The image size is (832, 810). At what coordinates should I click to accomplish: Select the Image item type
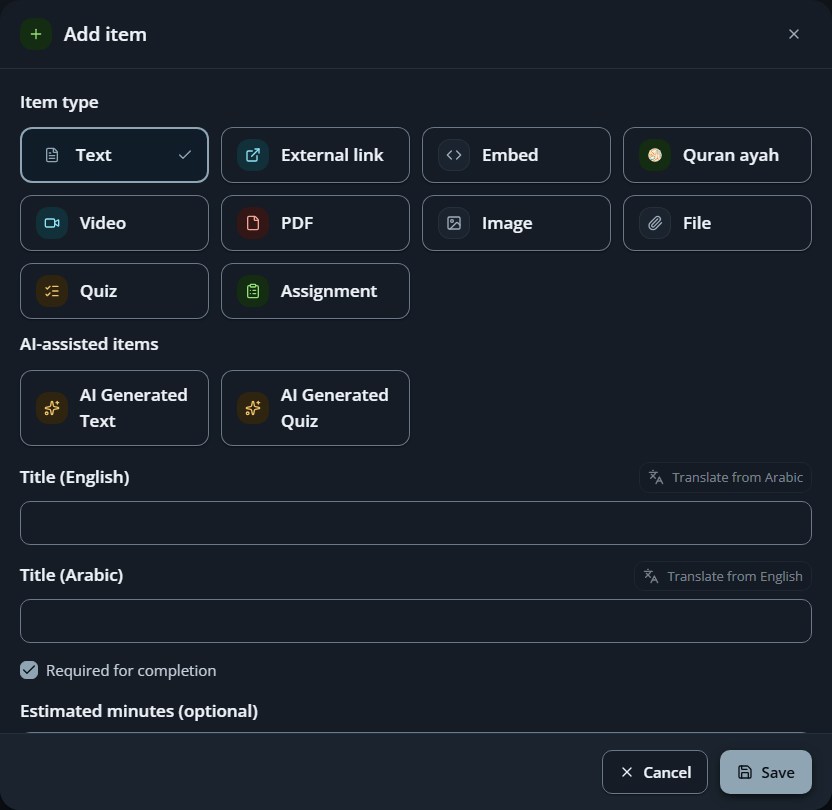click(516, 223)
